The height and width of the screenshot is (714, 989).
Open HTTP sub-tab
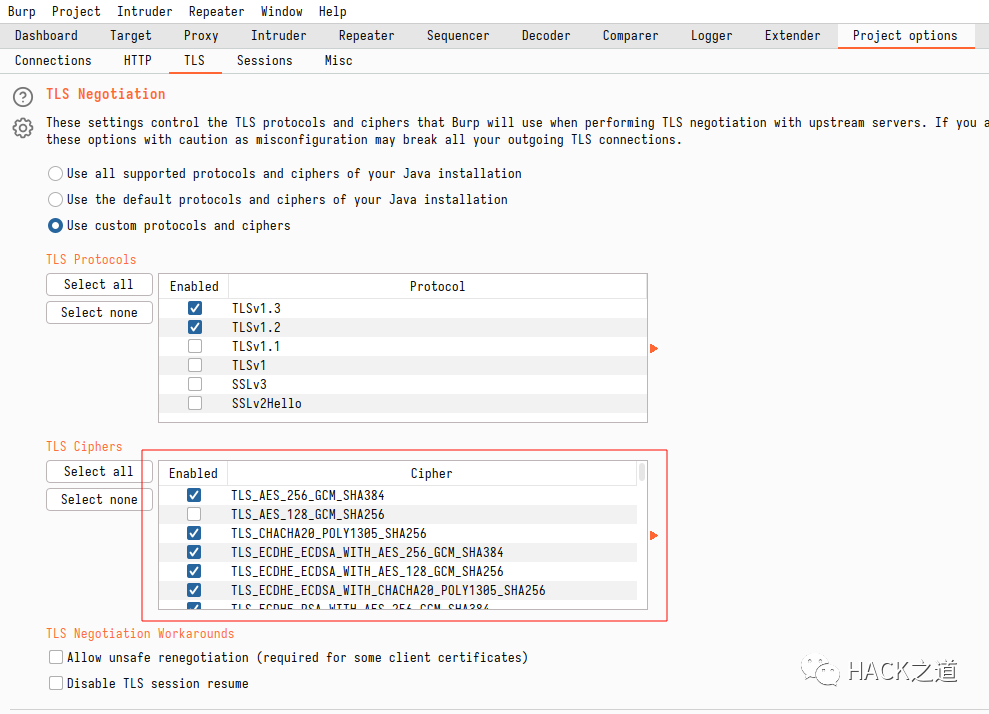[138, 61]
